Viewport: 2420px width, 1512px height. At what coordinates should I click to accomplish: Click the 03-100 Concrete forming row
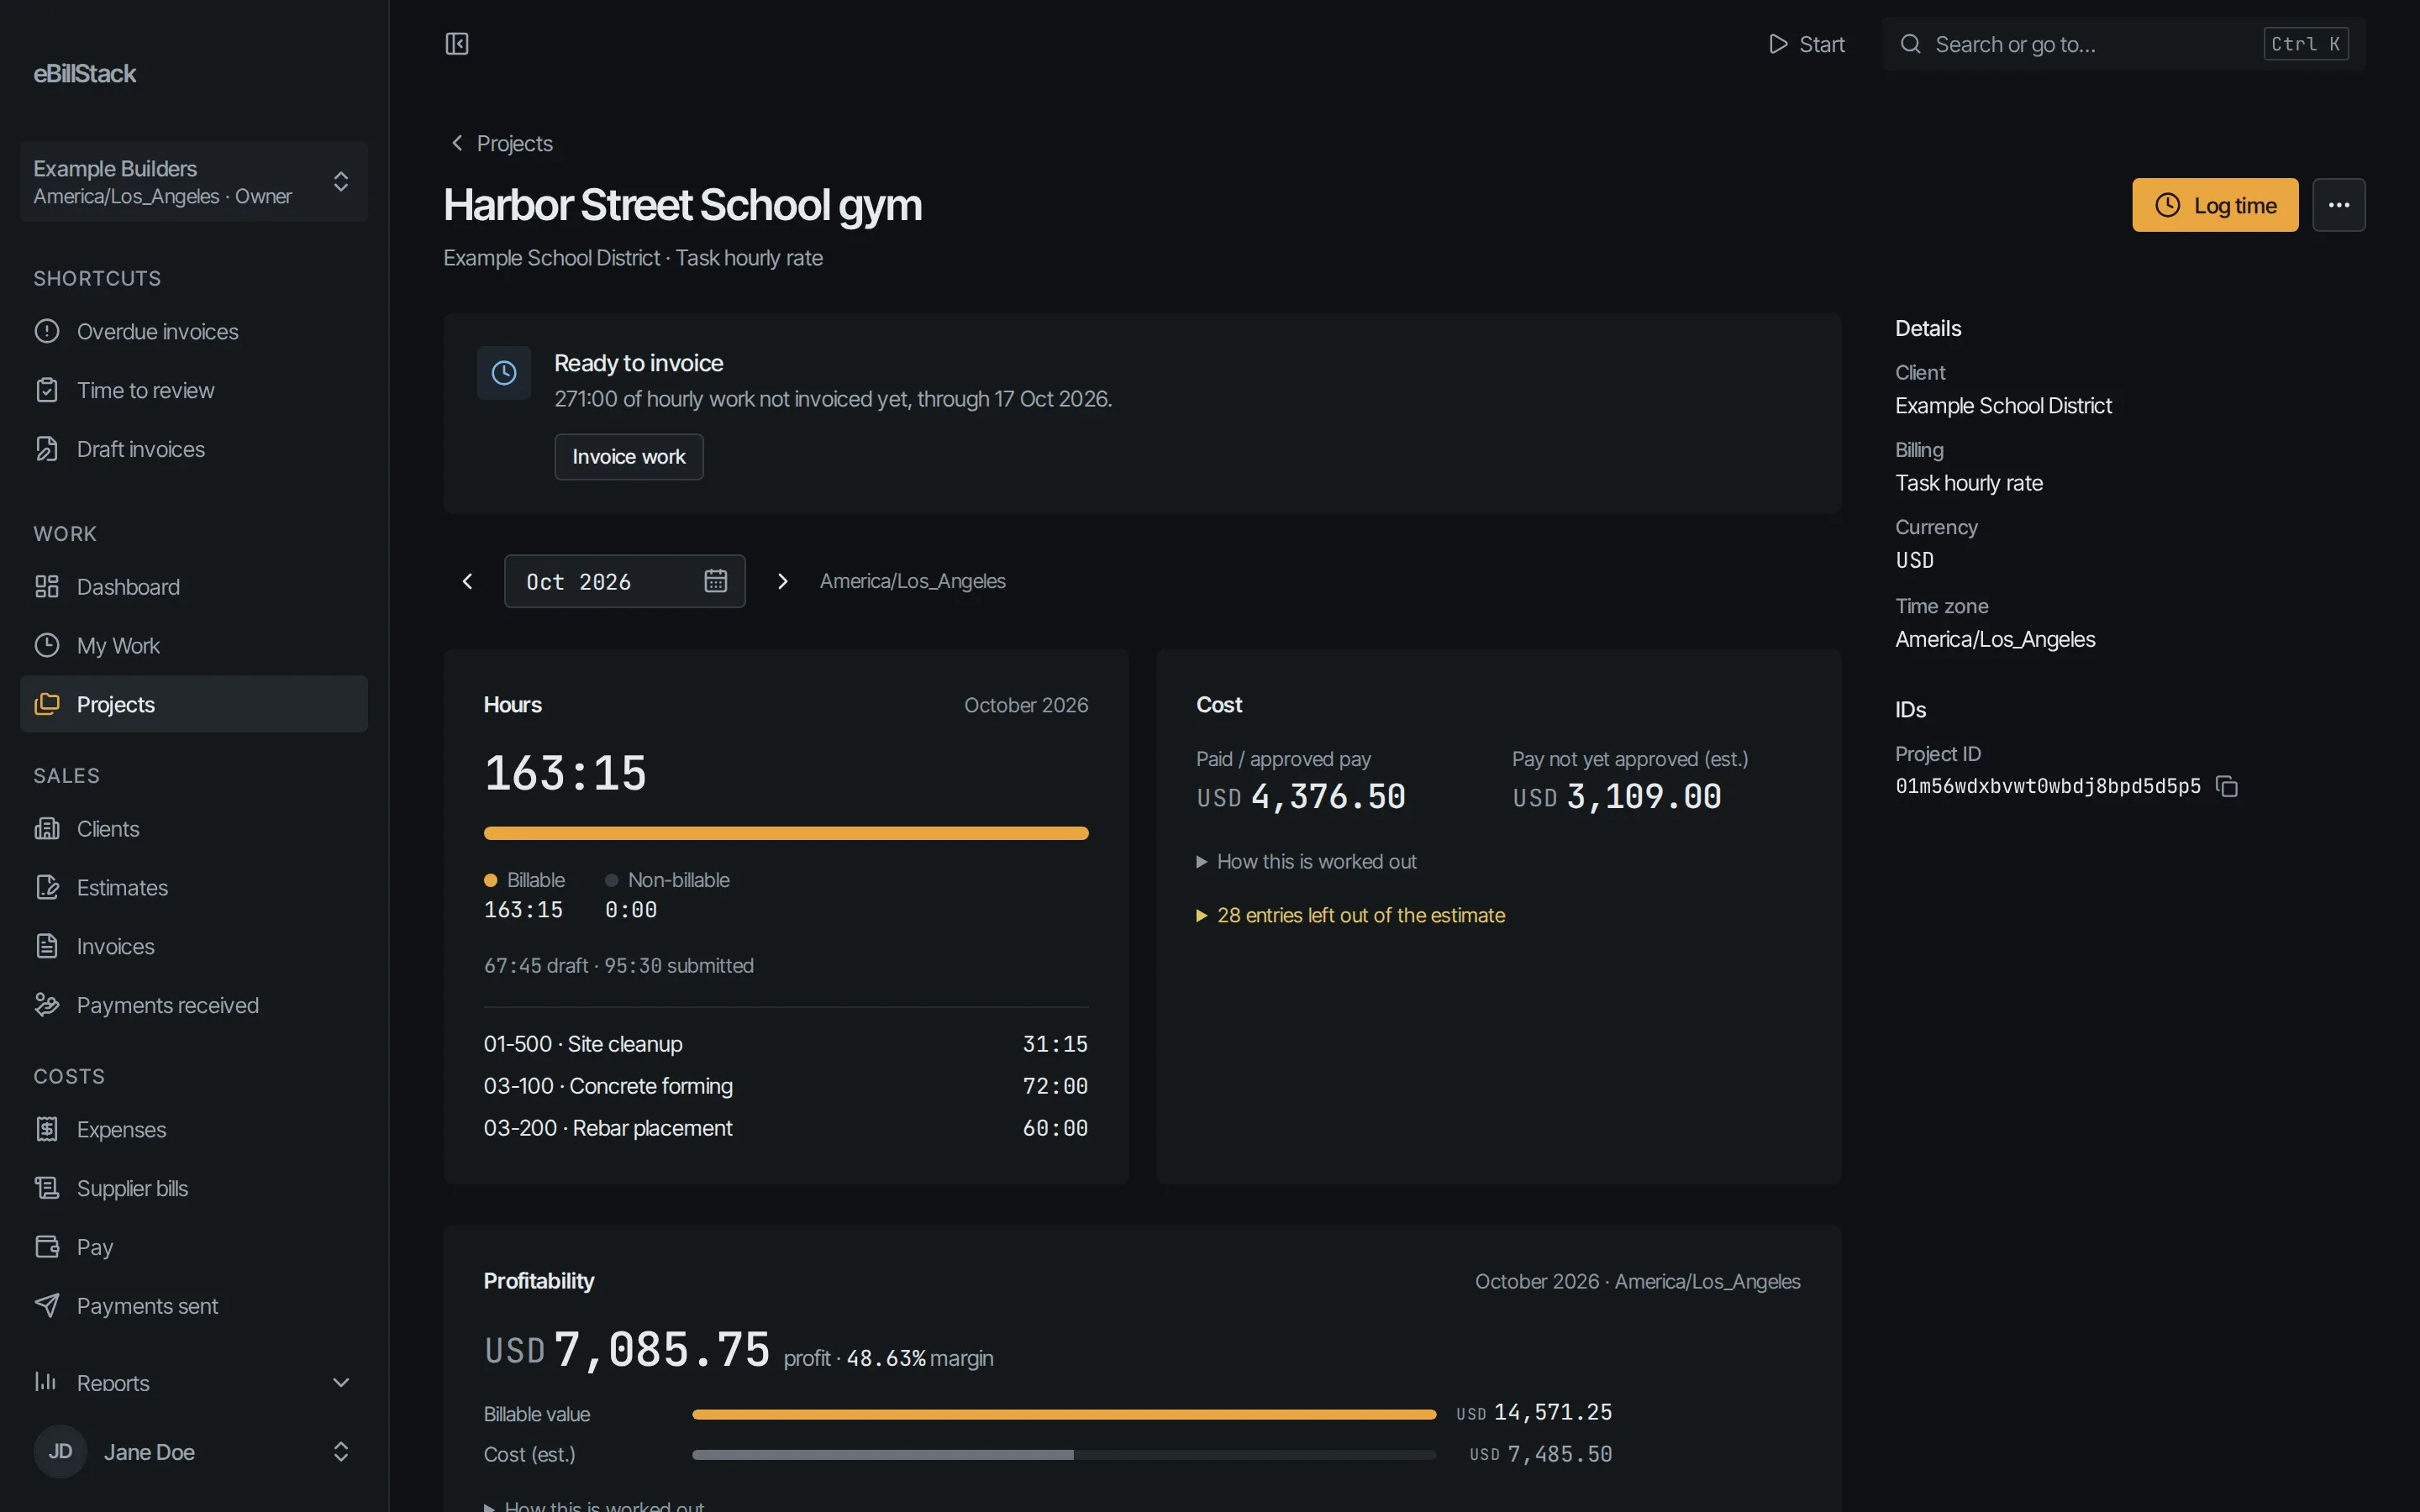pyautogui.click(x=786, y=1086)
